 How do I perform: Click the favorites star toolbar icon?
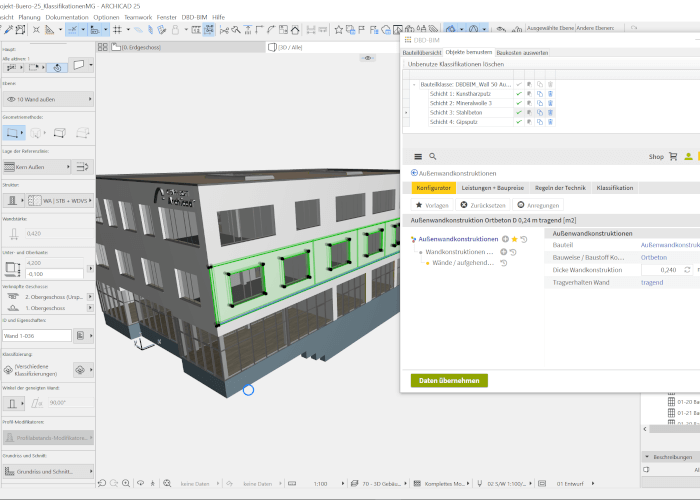(339, 30)
